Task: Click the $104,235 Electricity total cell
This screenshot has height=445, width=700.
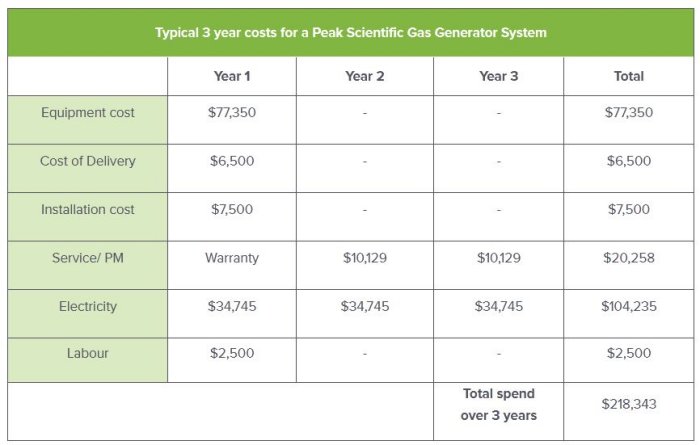Action: 629,307
